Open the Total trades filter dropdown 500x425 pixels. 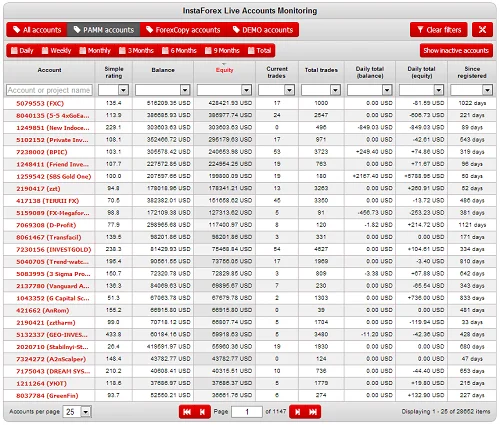(335, 90)
